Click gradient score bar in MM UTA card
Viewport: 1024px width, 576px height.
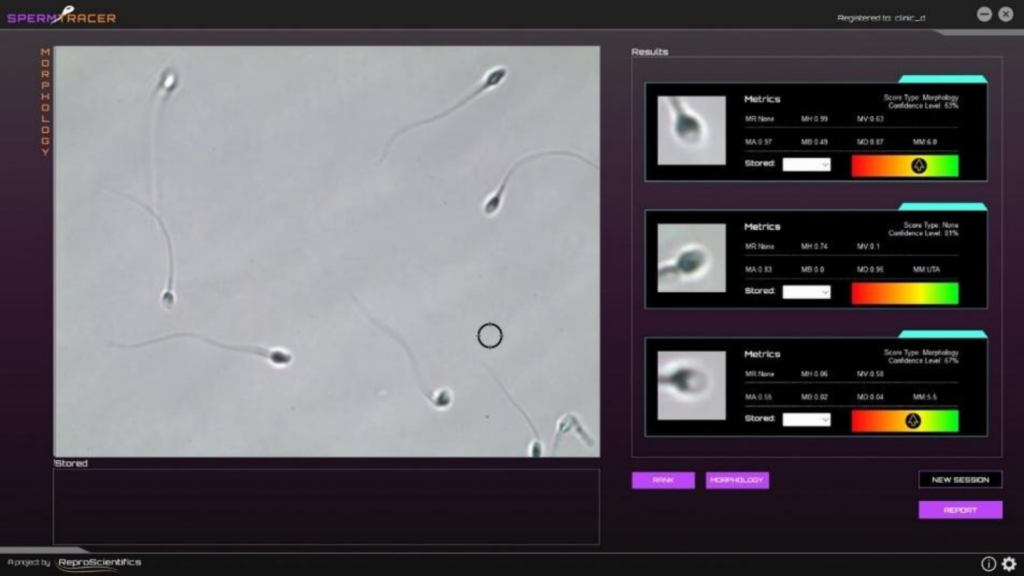point(904,293)
